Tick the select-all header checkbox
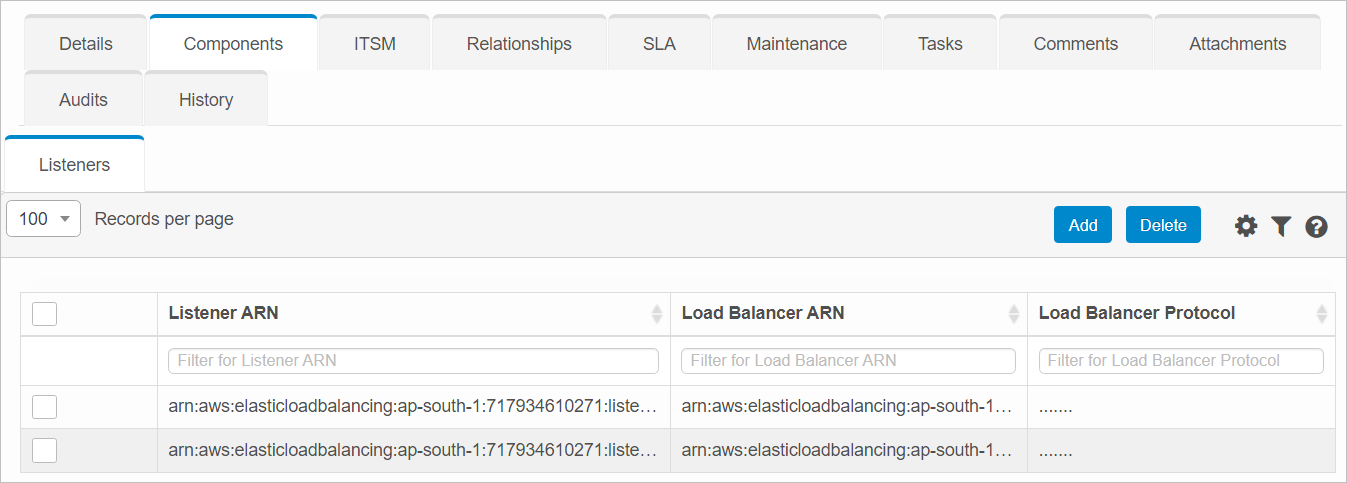Image resolution: width=1347 pixels, height=483 pixels. tap(44, 314)
